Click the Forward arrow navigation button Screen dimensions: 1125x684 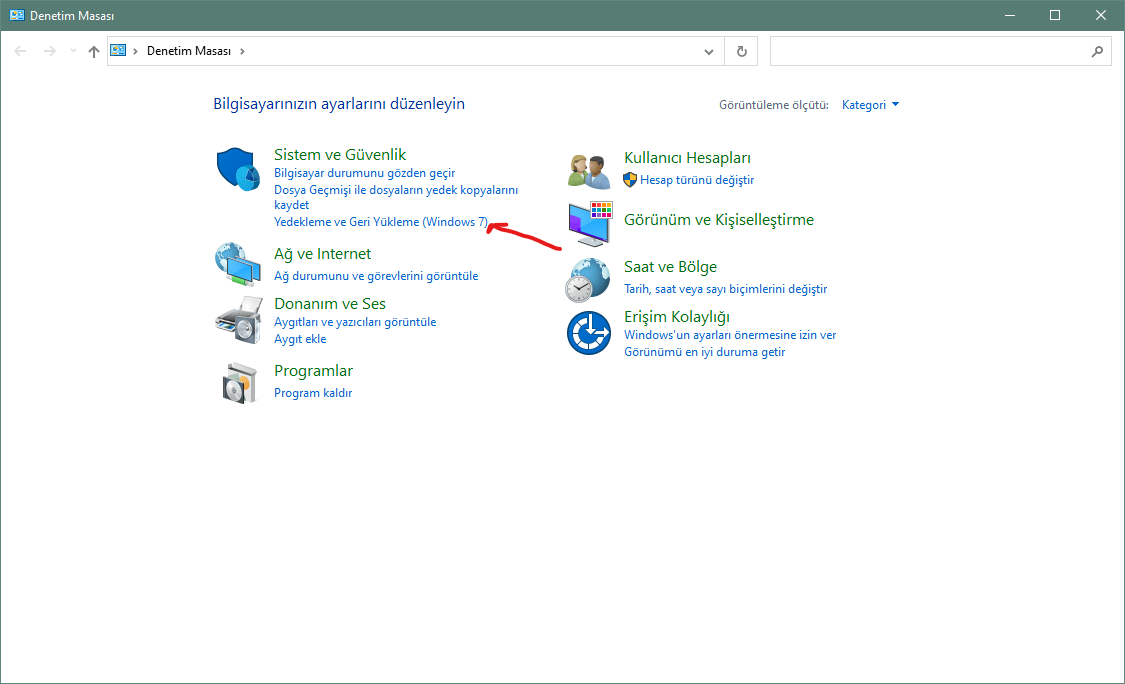pos(50,51)
